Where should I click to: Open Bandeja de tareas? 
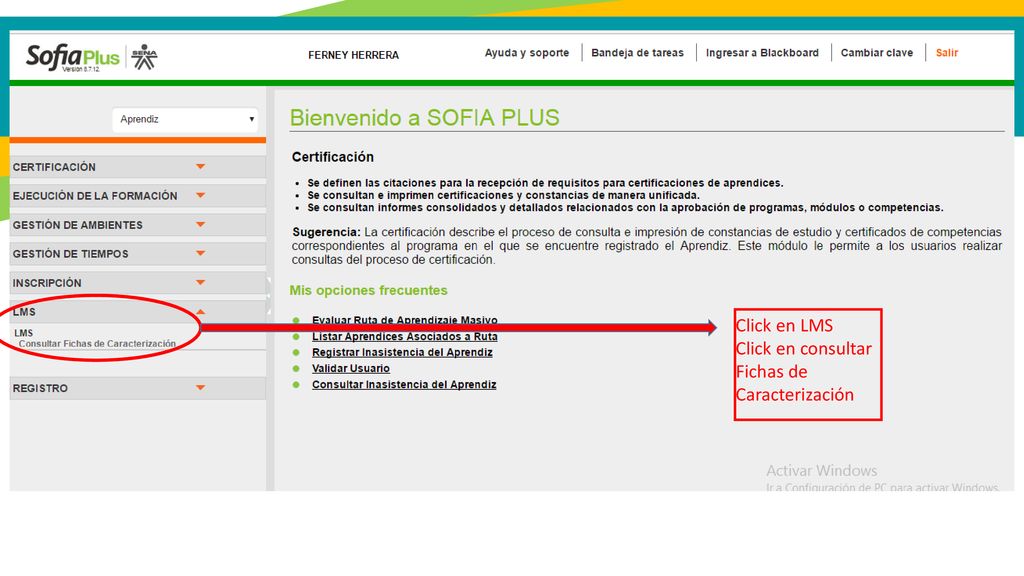tap(637, 53)
